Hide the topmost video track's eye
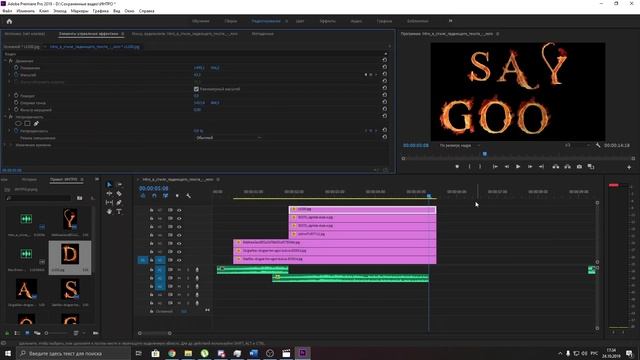 pos(179,210)
